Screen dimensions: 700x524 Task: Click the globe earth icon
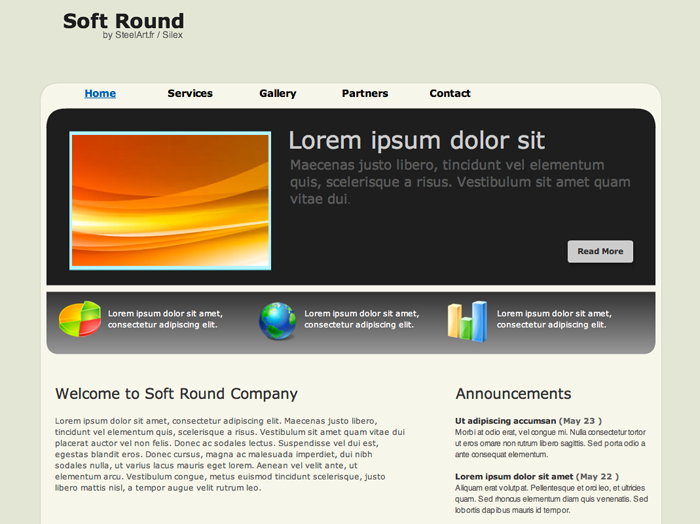pos(277,321)
